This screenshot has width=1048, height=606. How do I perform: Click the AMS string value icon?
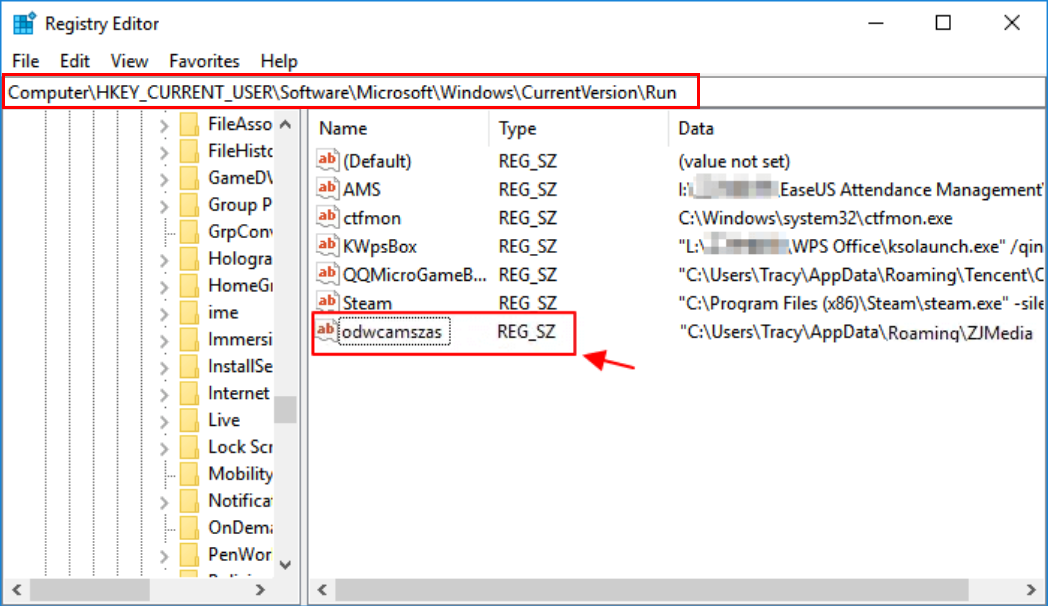pyautogui.click(x=328, y=189)
